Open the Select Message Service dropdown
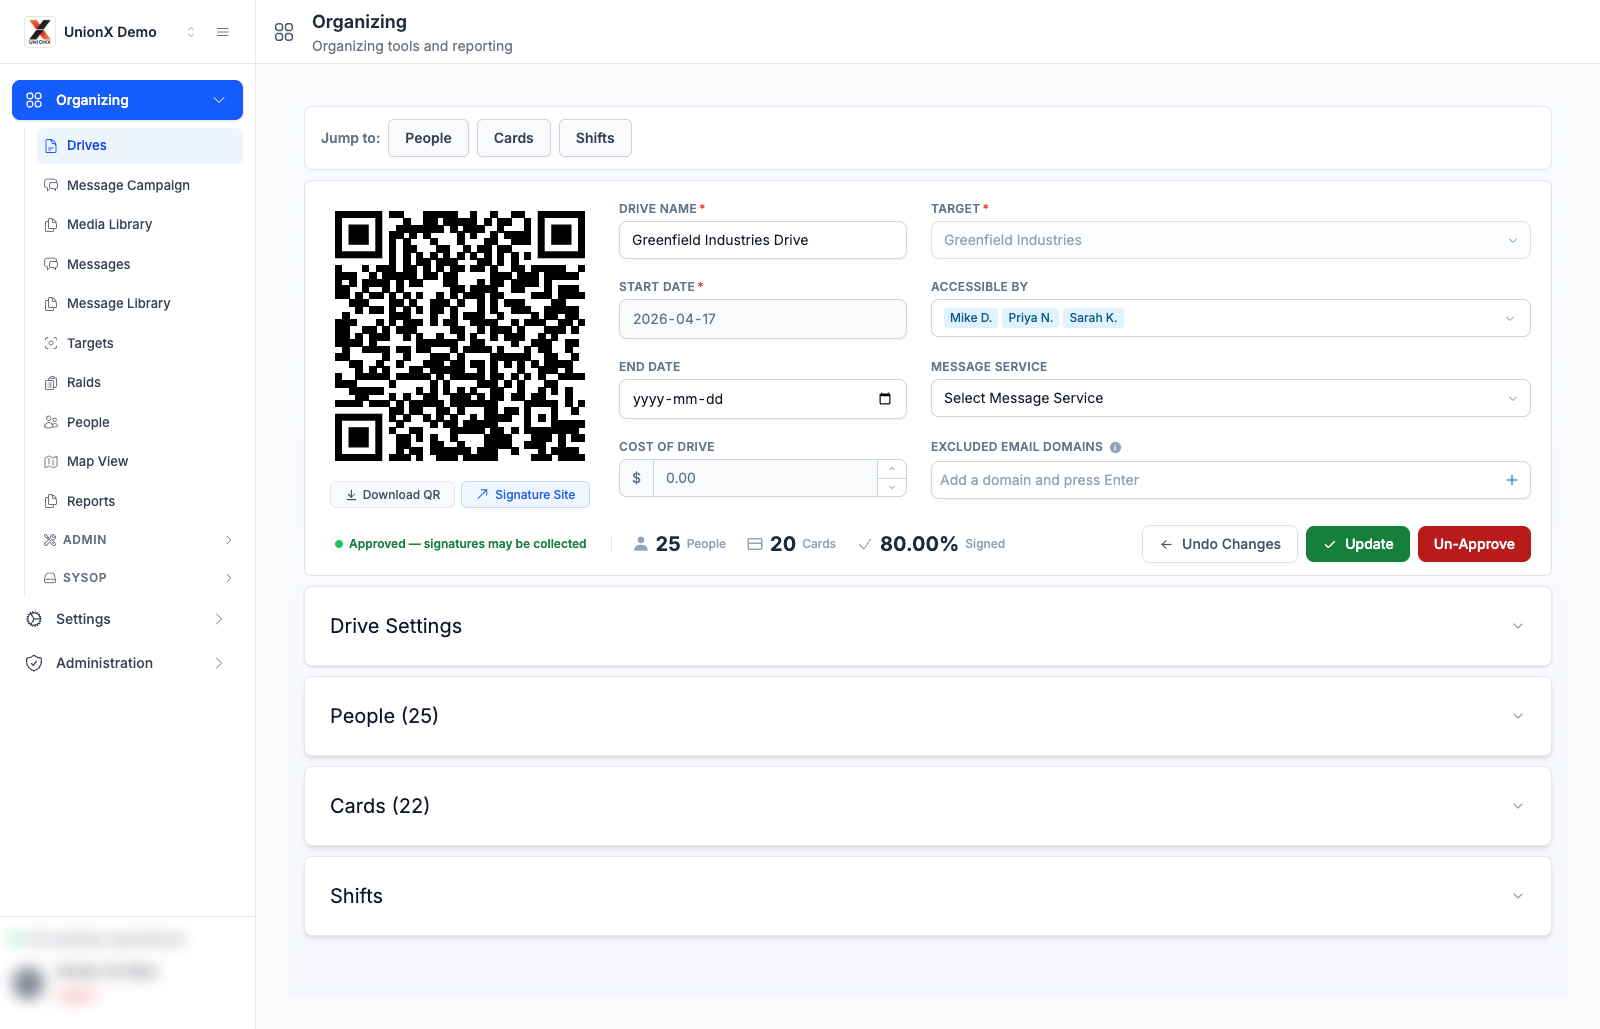1600x1029 pixels. (x=1231, y=398)
